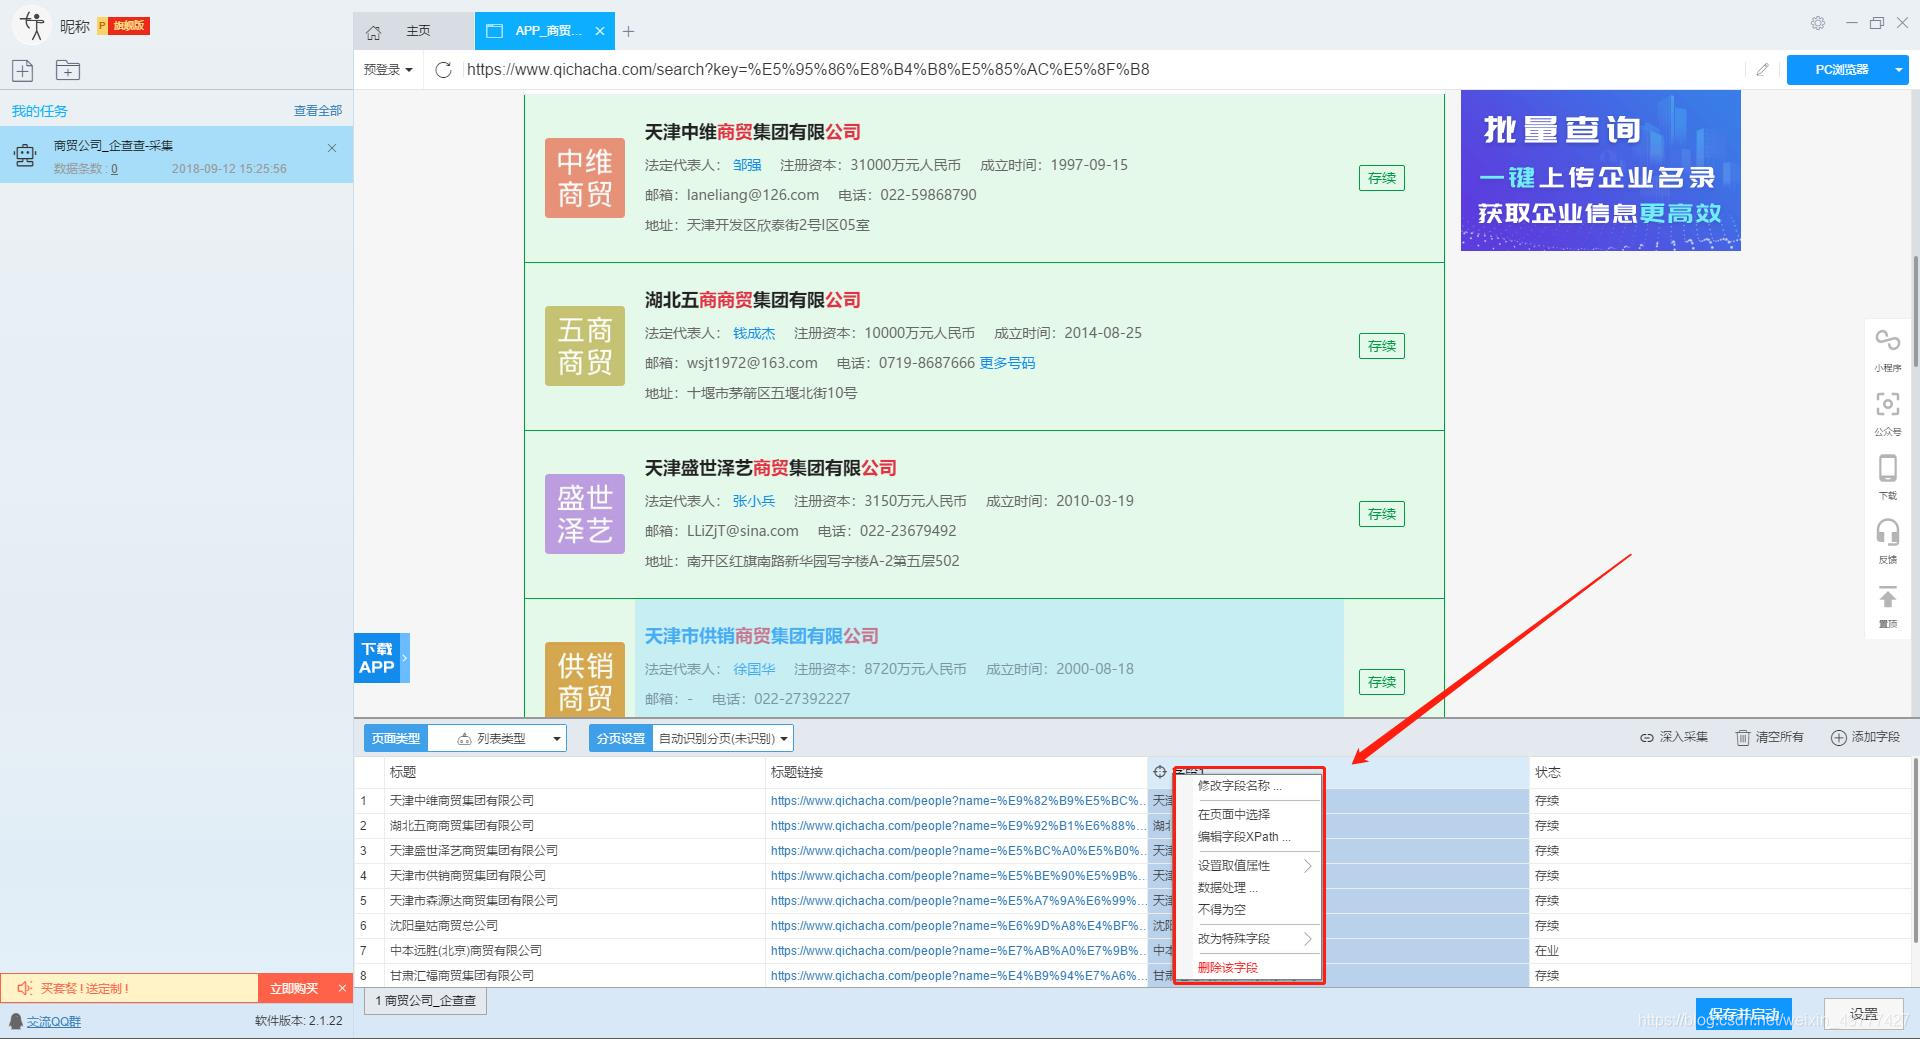Click 添加字段 button
This screenshot has height=1039, width=1920.
point(1865,737)
